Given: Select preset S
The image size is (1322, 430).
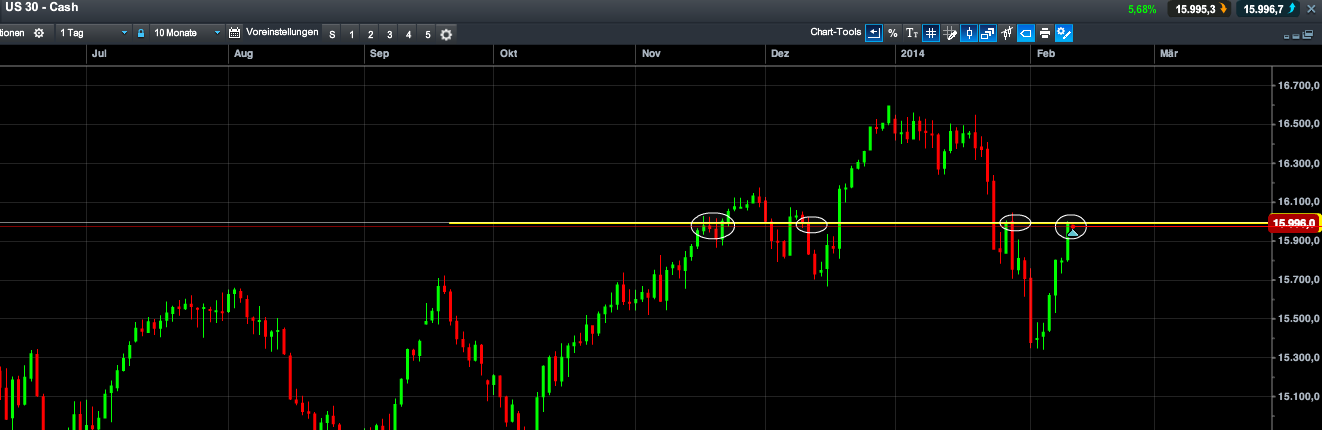Looking at the screenshot, I should (333, 34).
